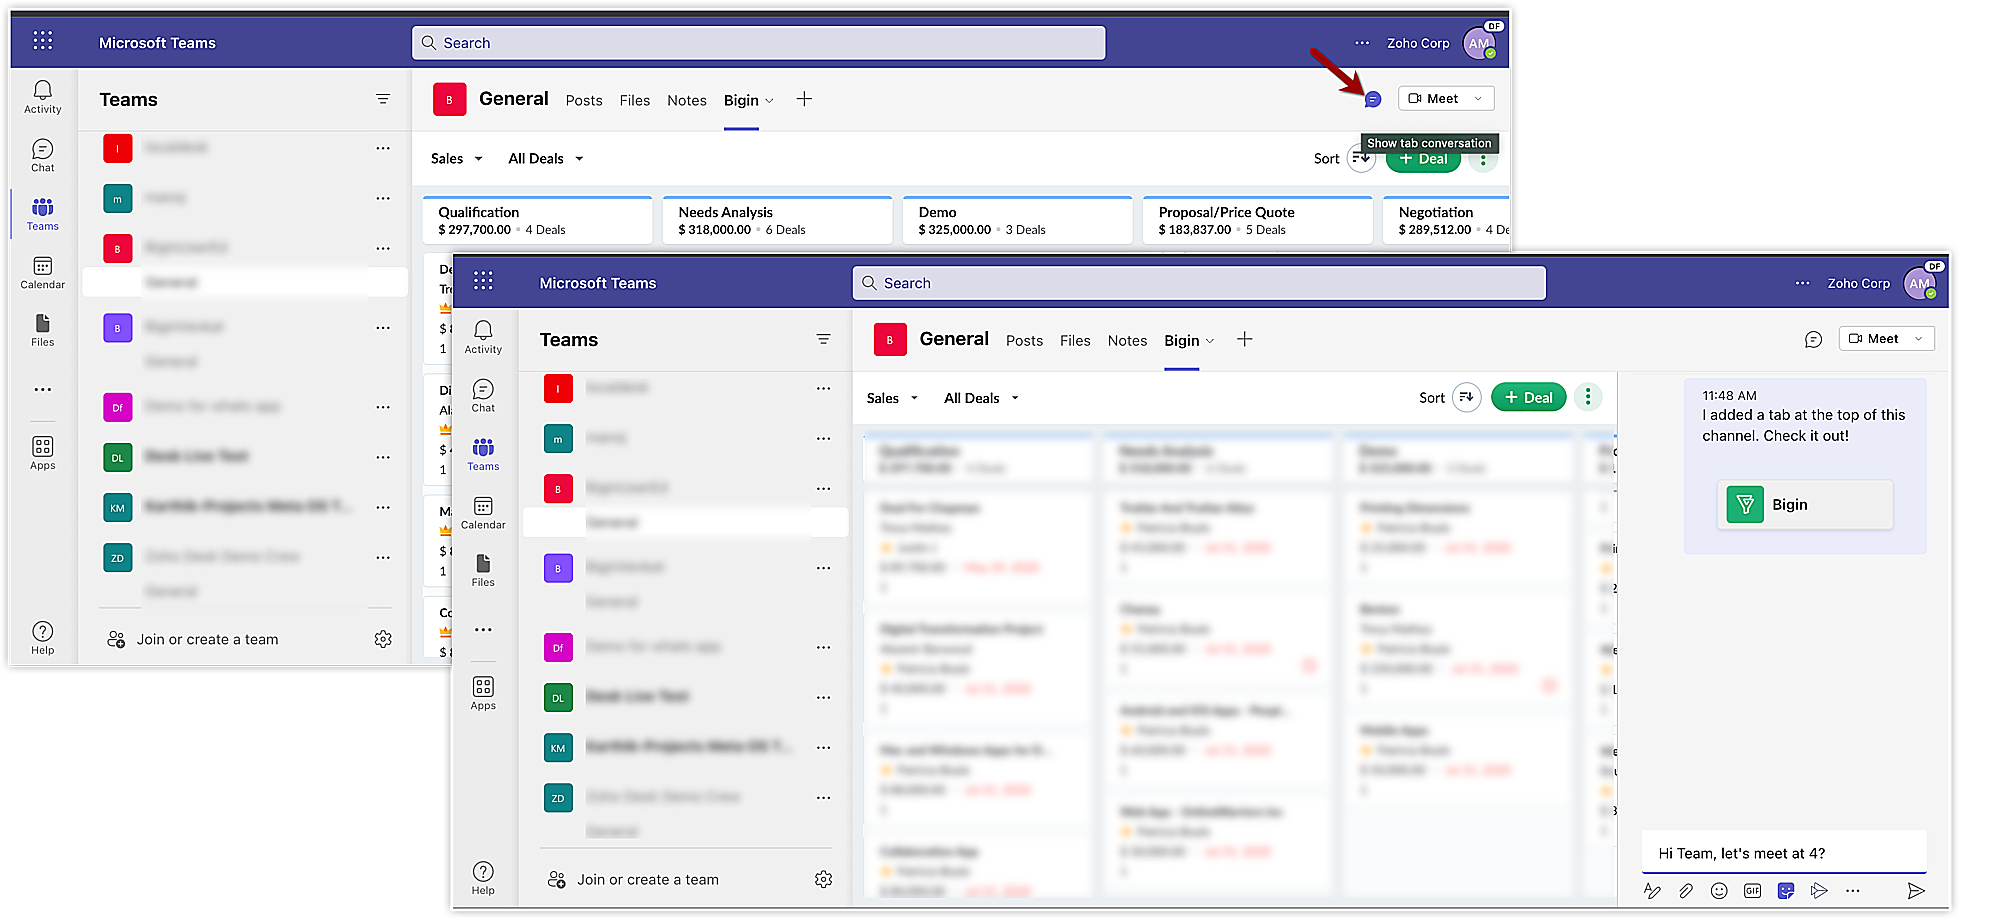Image resolution: width=2000 pixels, height=919 pixels.
Task: Open the Bigin card in the conversation
Action: point(1805,505)
